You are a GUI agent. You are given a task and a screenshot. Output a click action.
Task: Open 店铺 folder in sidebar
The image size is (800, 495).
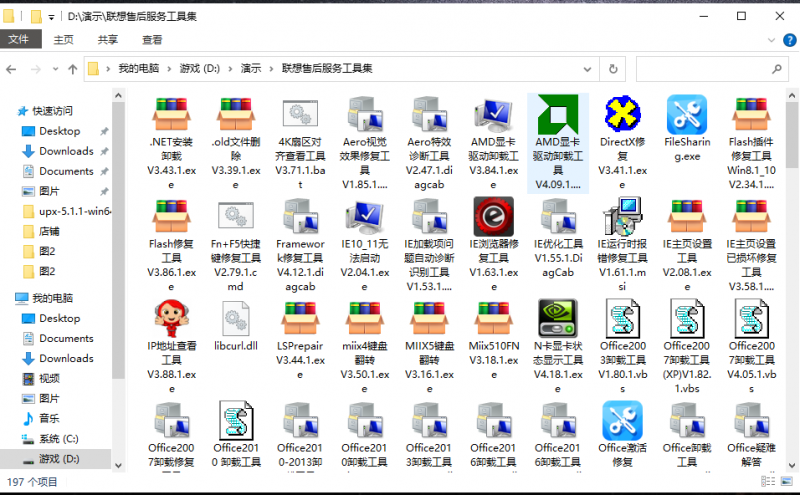[x=49, y=231]
